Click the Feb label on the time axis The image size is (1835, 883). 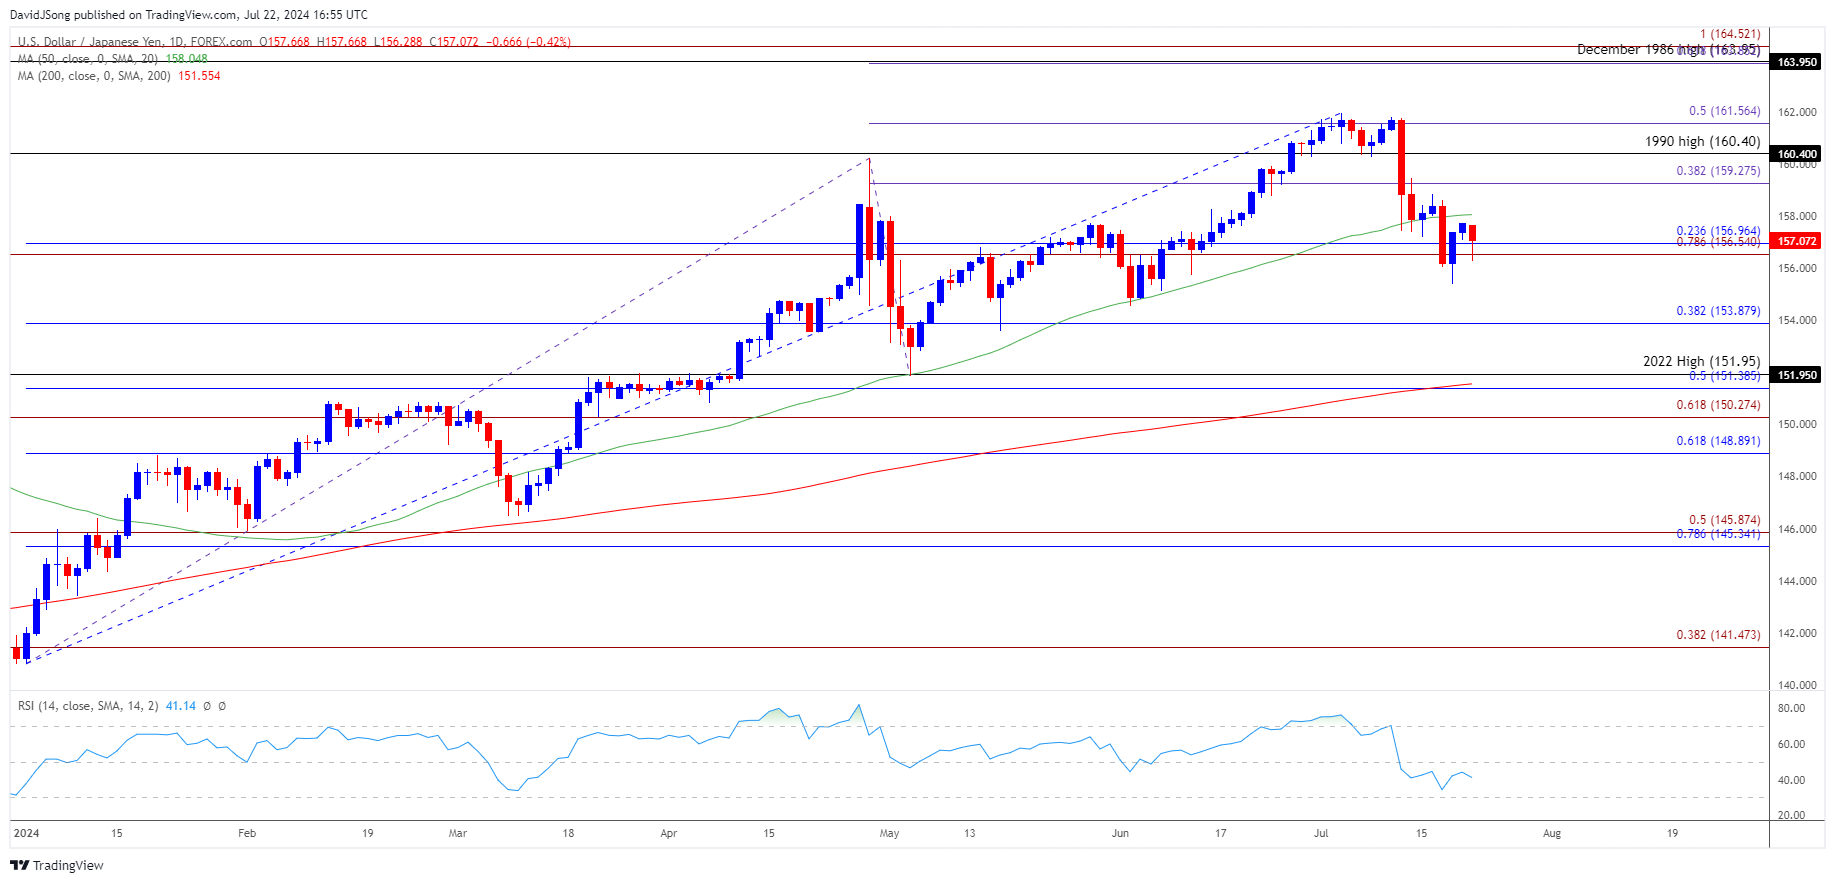pos(247,833)
